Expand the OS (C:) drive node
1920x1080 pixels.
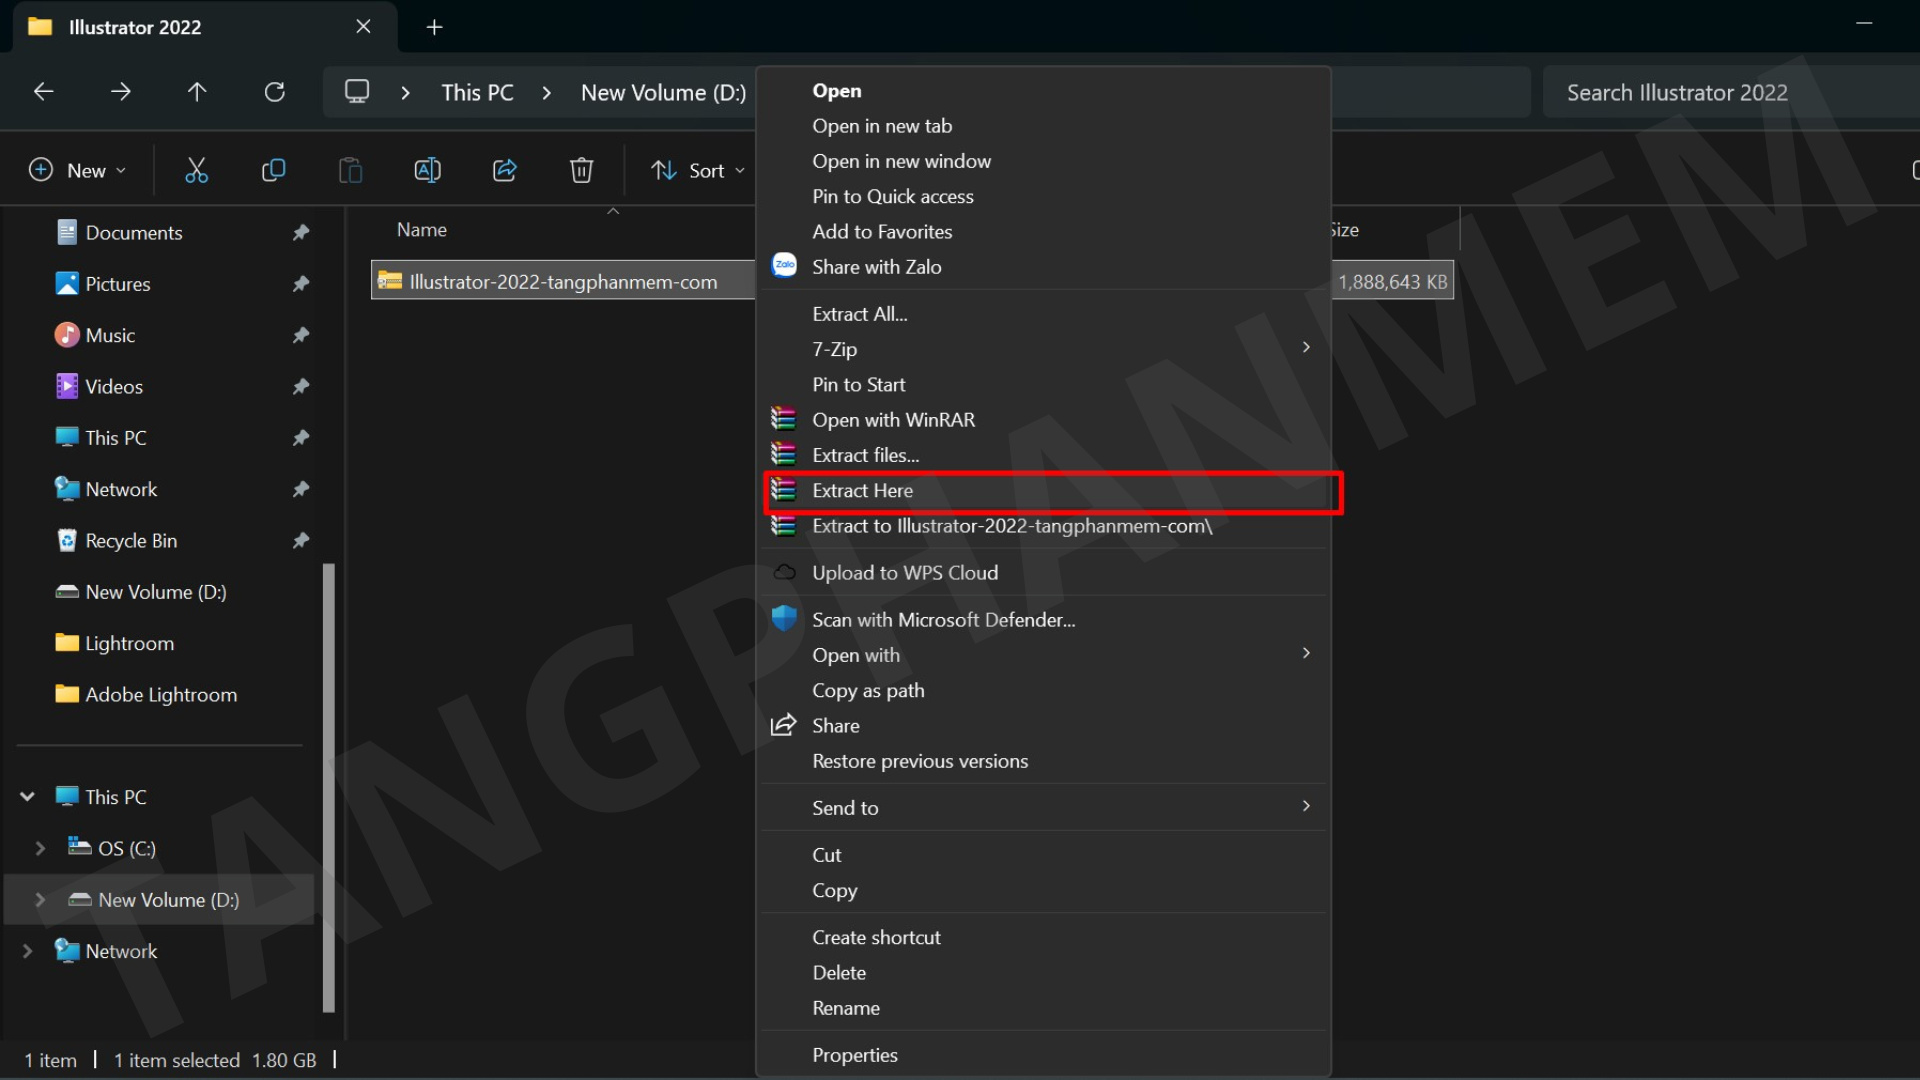pyautogui.click(x=40, y=848)
